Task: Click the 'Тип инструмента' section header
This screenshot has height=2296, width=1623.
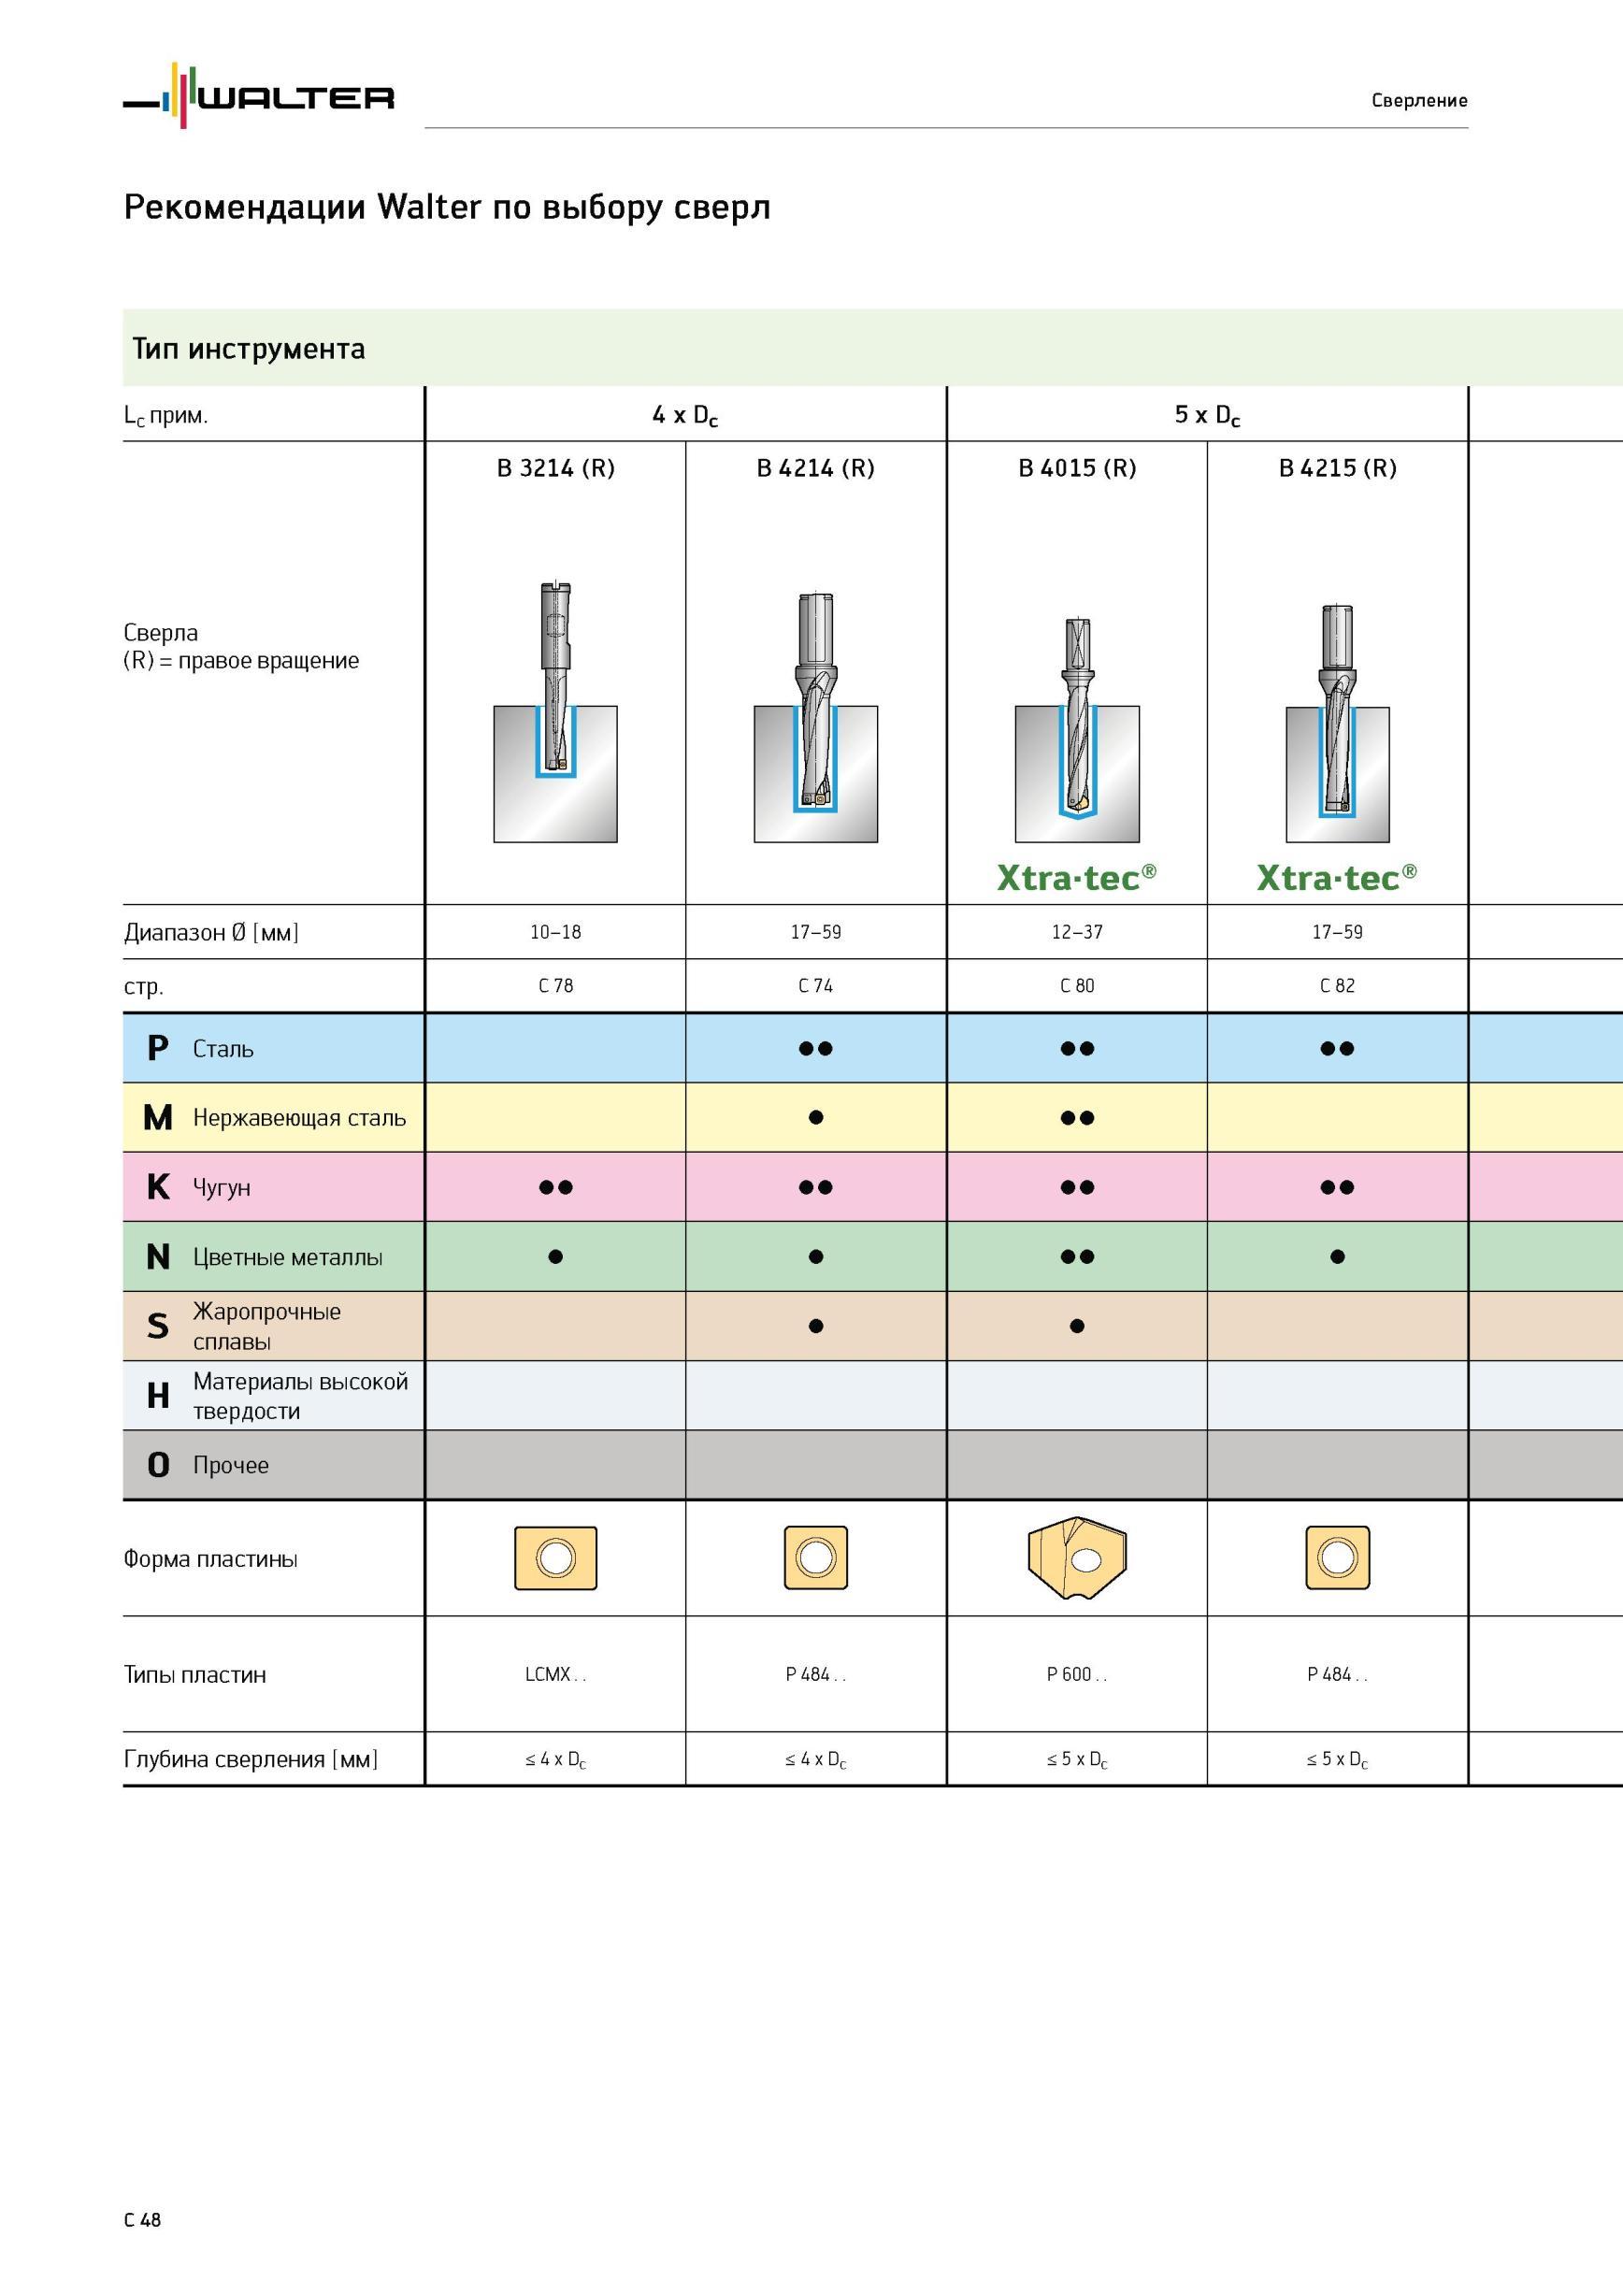Action: (x=249, y=349)
